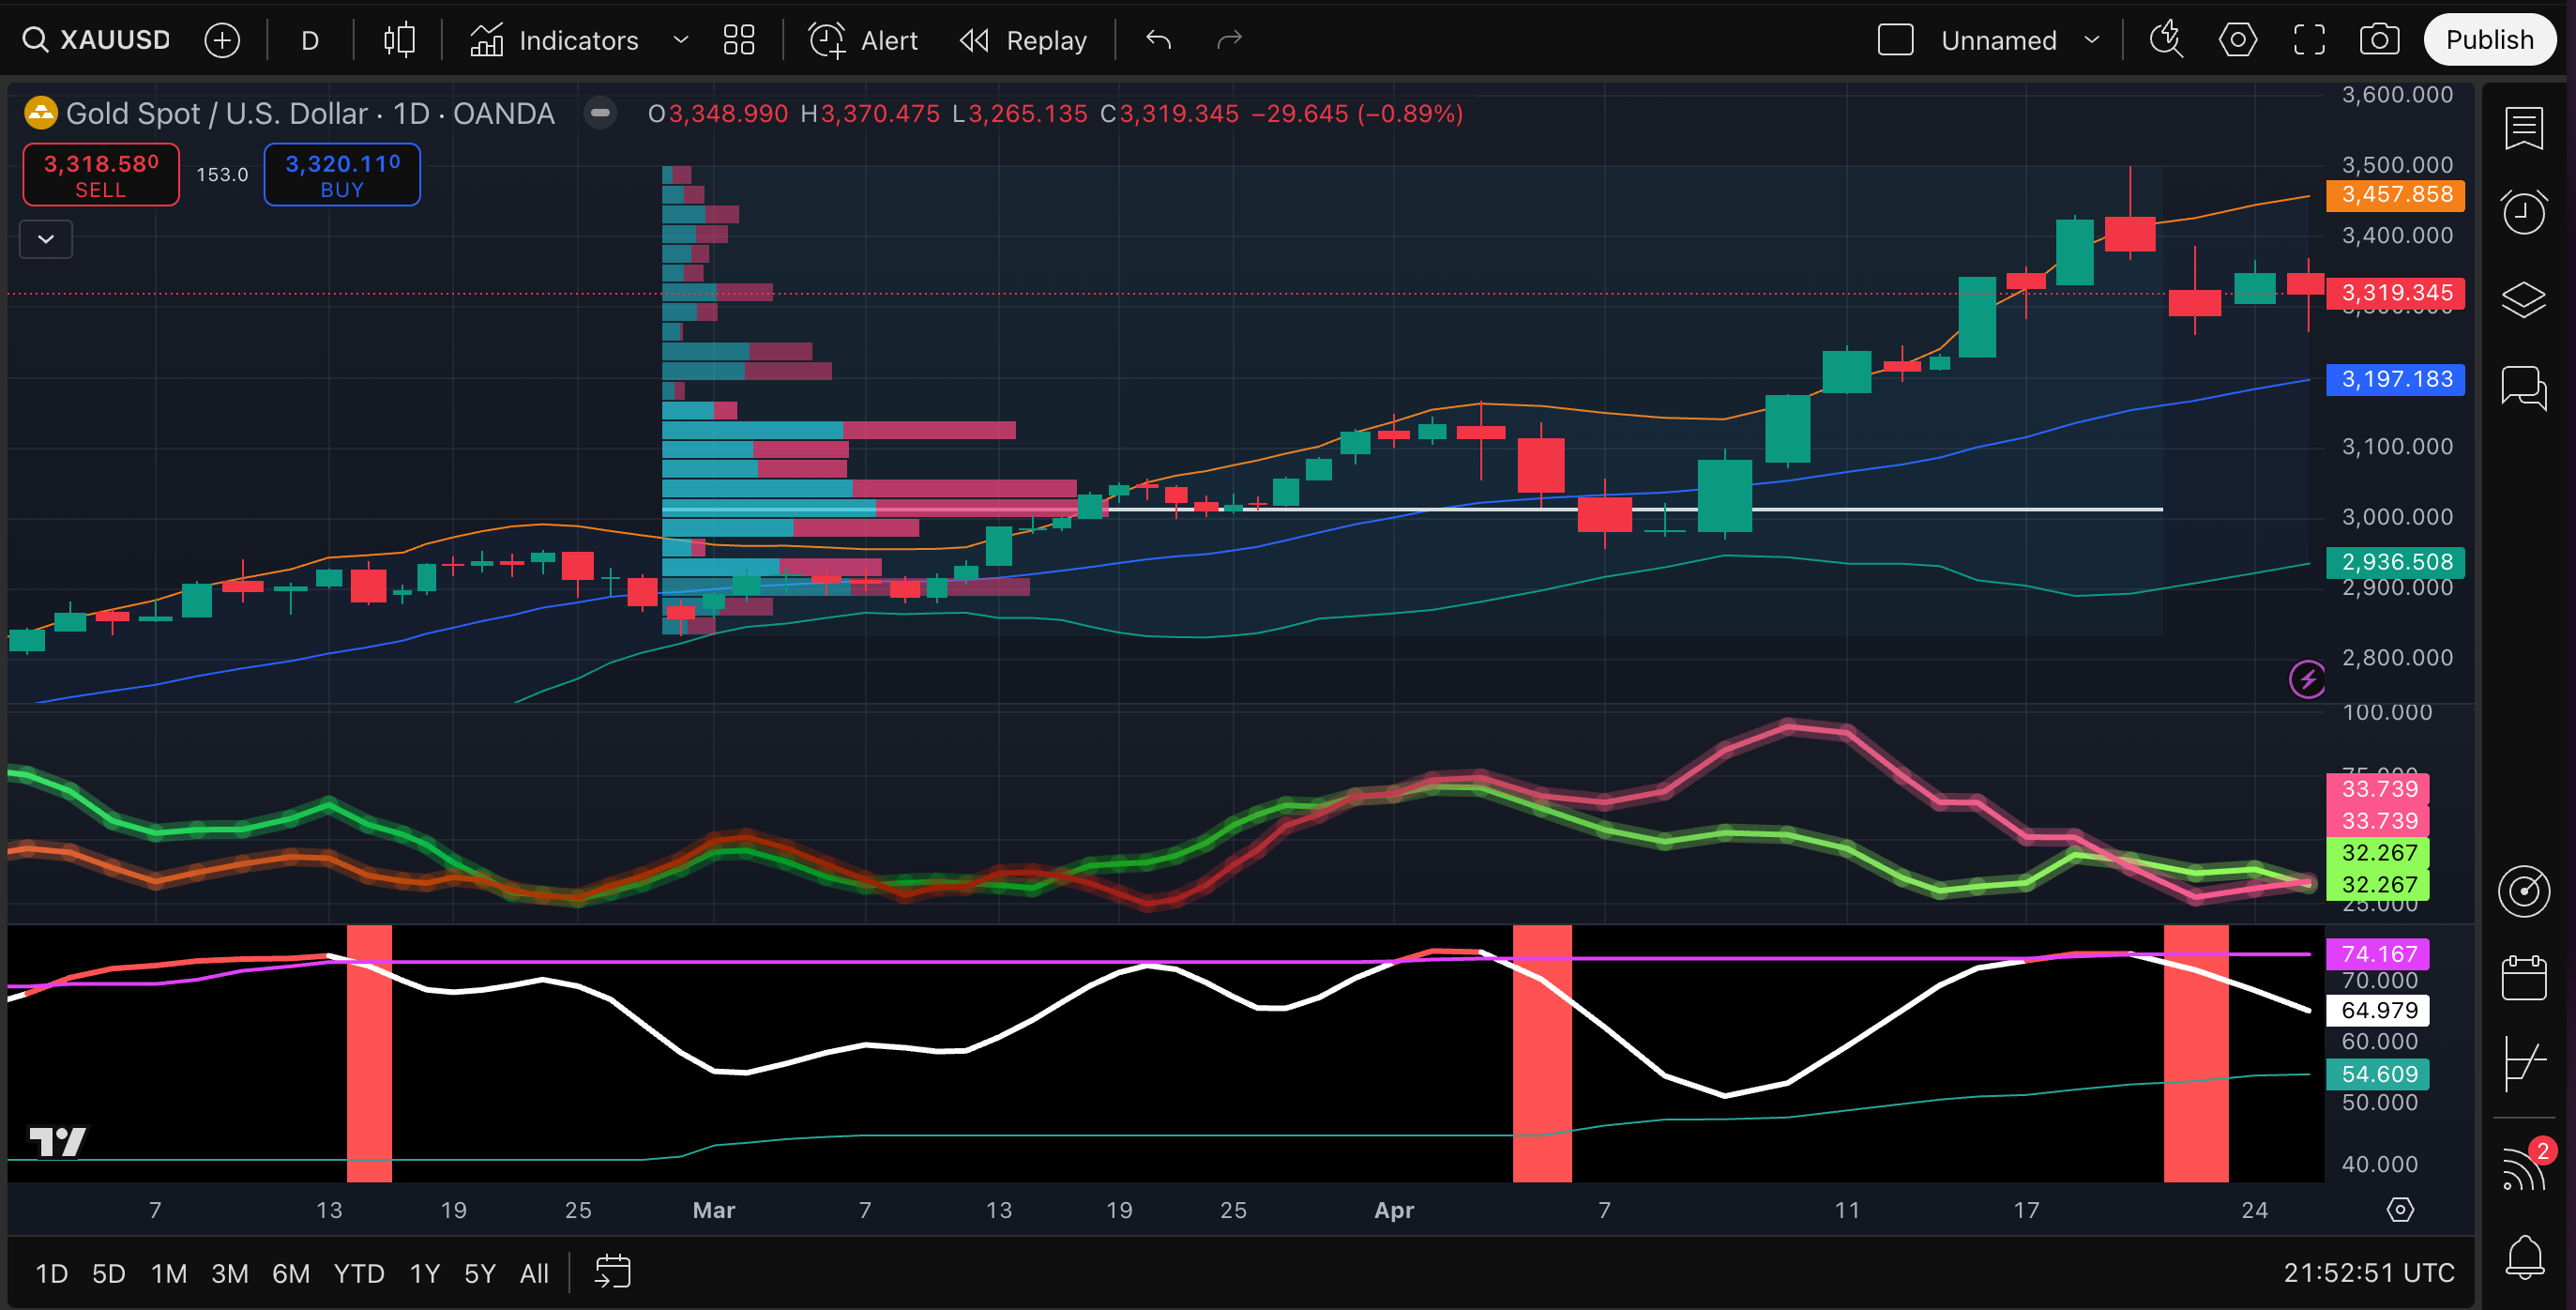The width and height of the screenshot is (2576, 1310).
Task: Select the 5Y date range
Action: pos(480,1273)
